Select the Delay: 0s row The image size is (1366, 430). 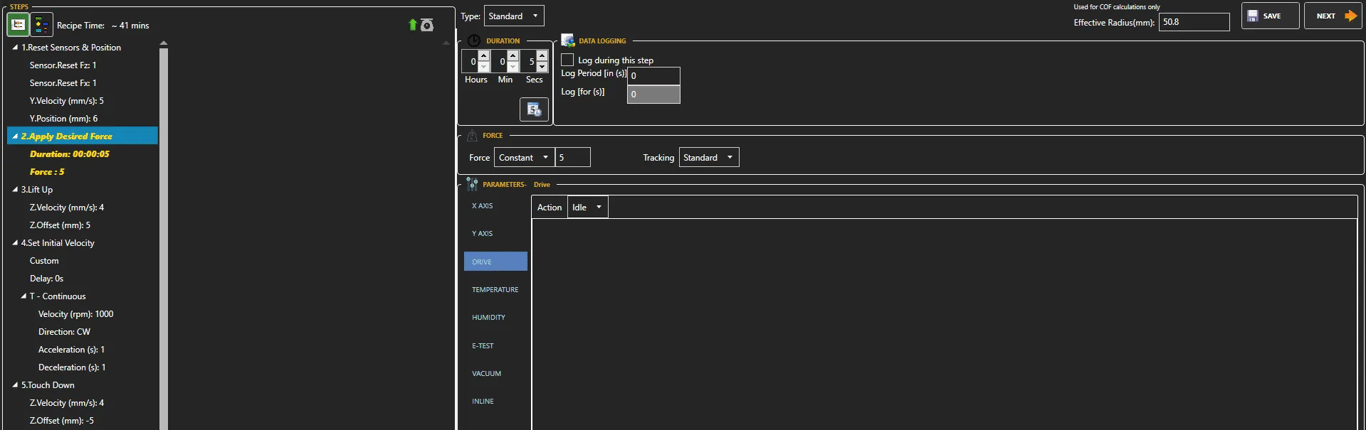click(x=47, y=279)
